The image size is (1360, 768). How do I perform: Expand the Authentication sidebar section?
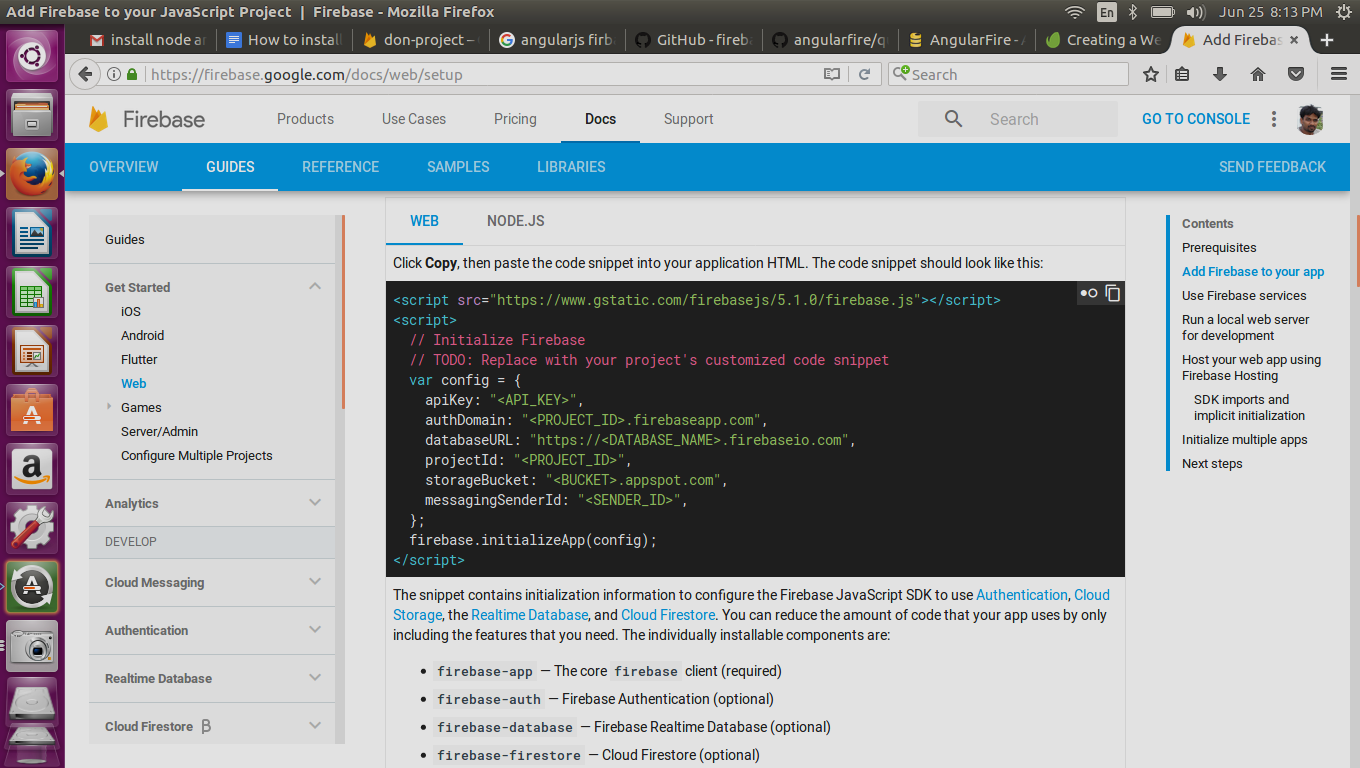(315, 630)
